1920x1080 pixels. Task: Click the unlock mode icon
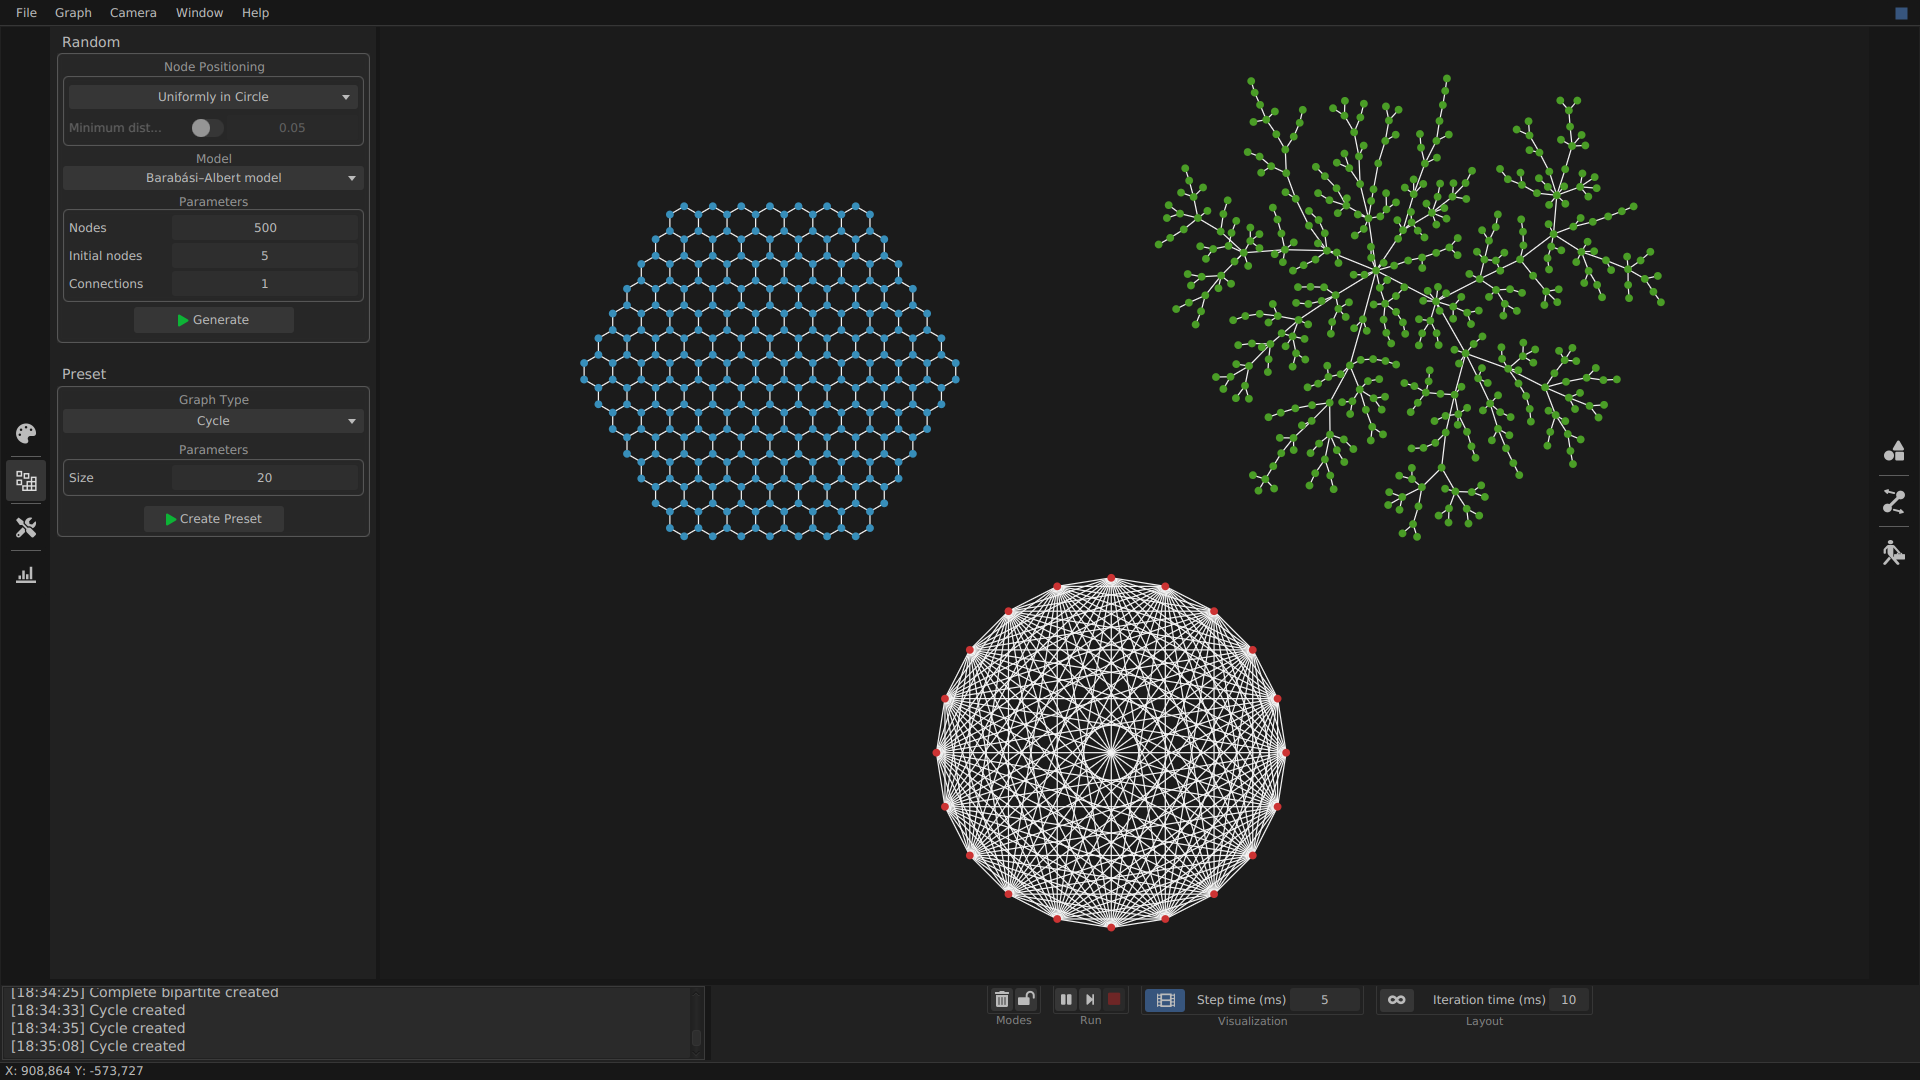click(x=1026, y=999)
